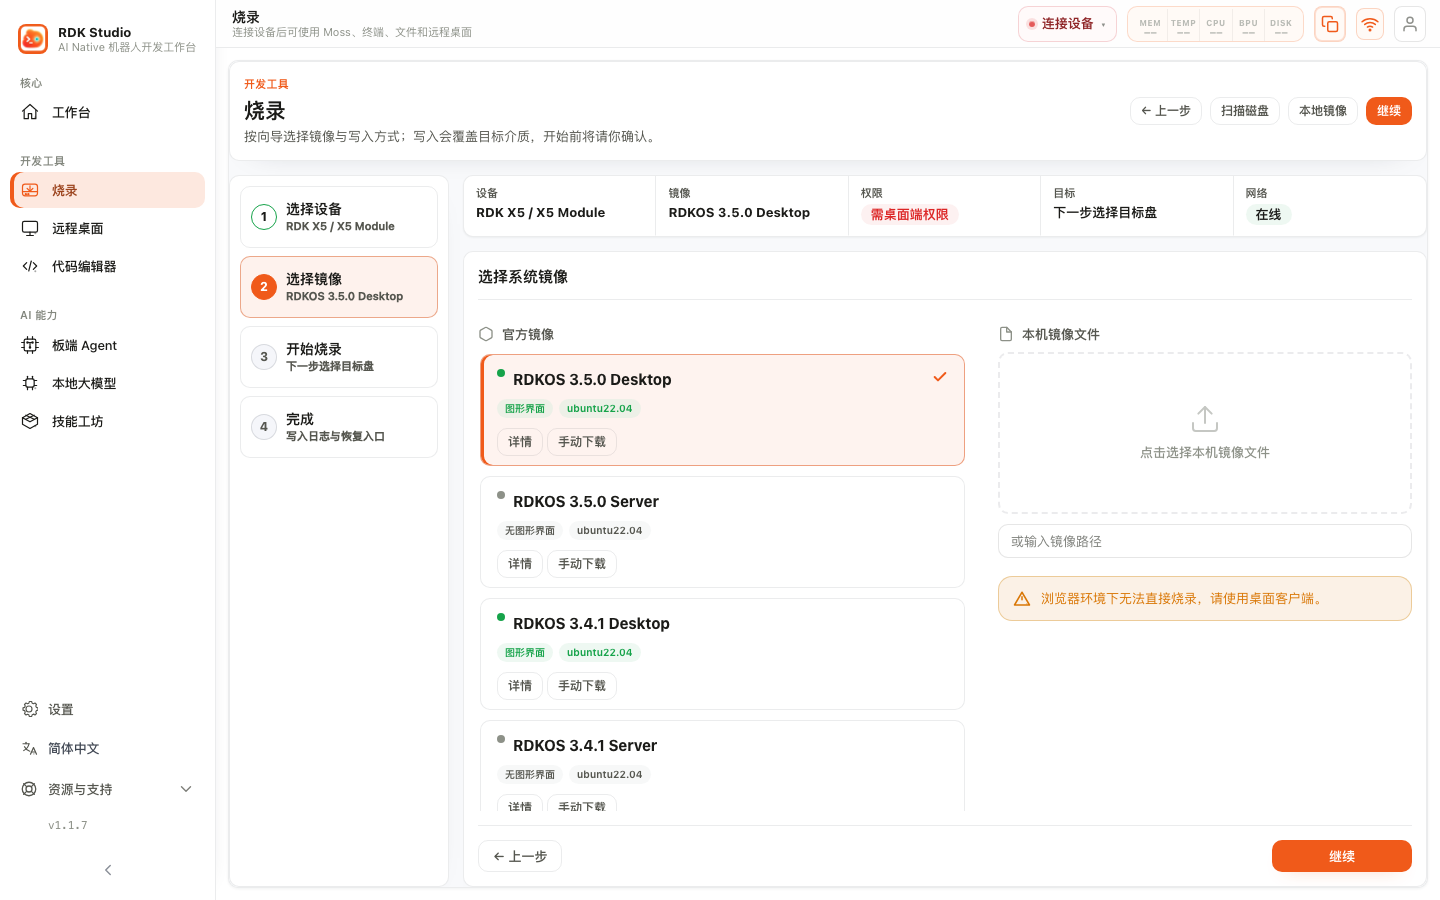This screenshot has height=900, width=1440.
Task: Select the RDKOS 3.4.1 Server image card
Action: (722, 765)
